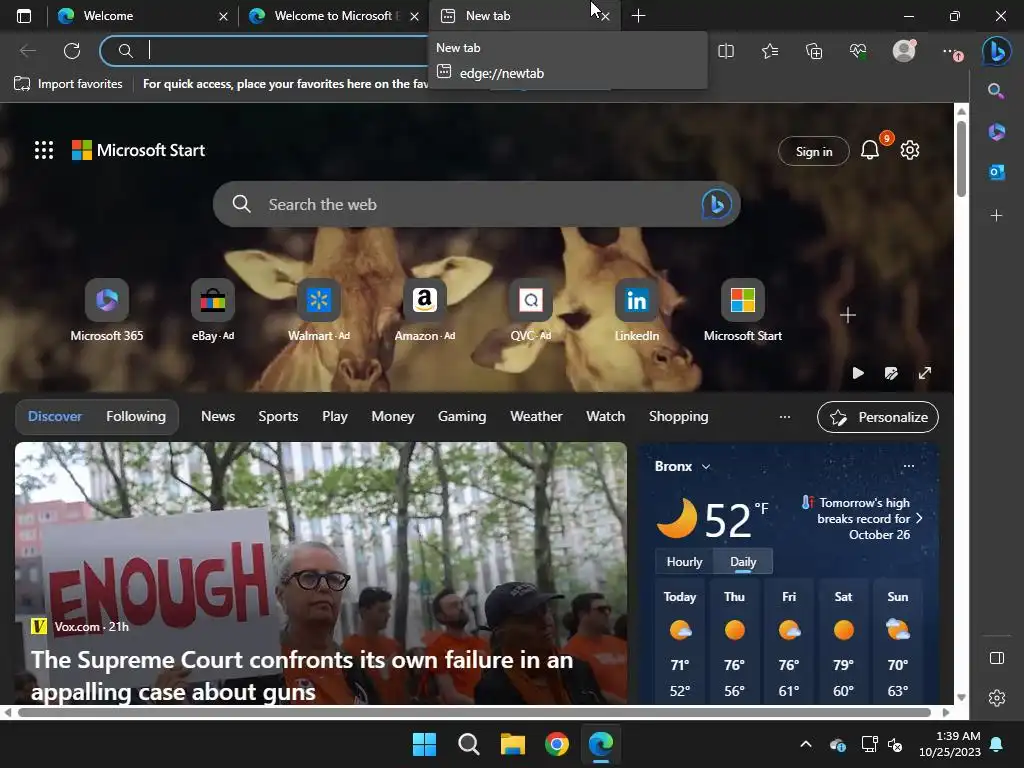Click the Personalize button
Viewport: 1024px width, 768px height.
coord(878,417)
